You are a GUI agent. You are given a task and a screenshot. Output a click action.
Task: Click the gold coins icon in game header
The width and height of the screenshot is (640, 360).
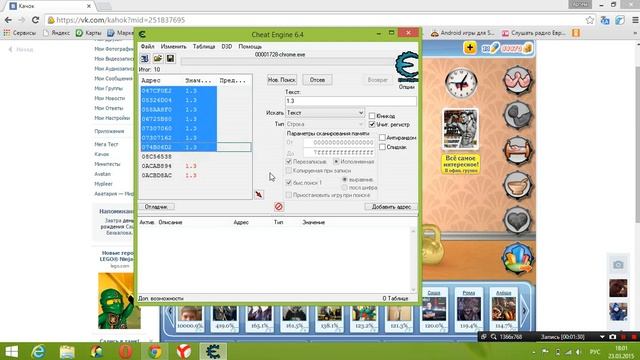[x=527, y=49]
